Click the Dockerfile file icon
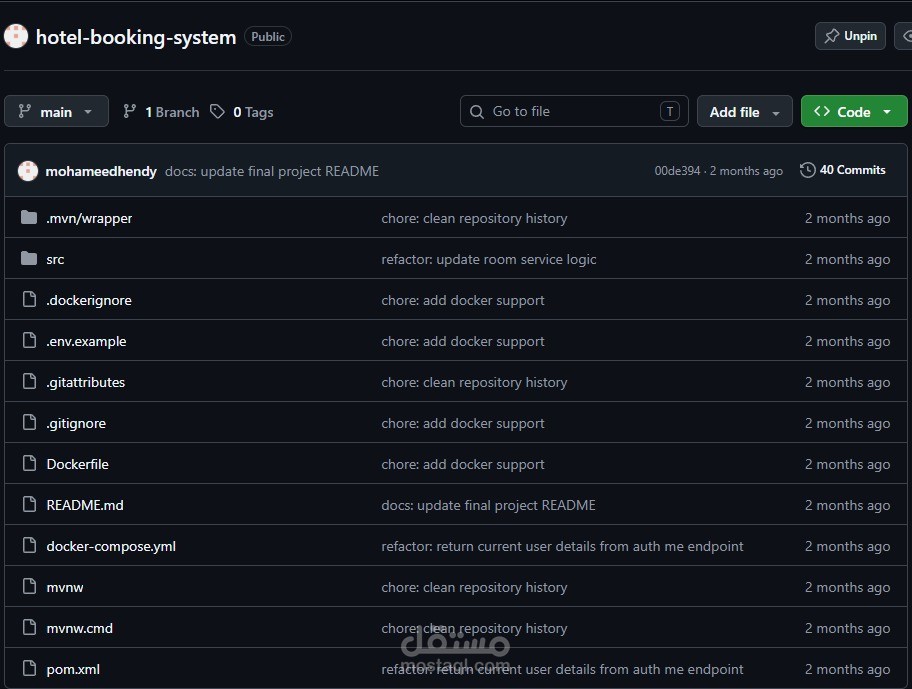 (29, 463)
